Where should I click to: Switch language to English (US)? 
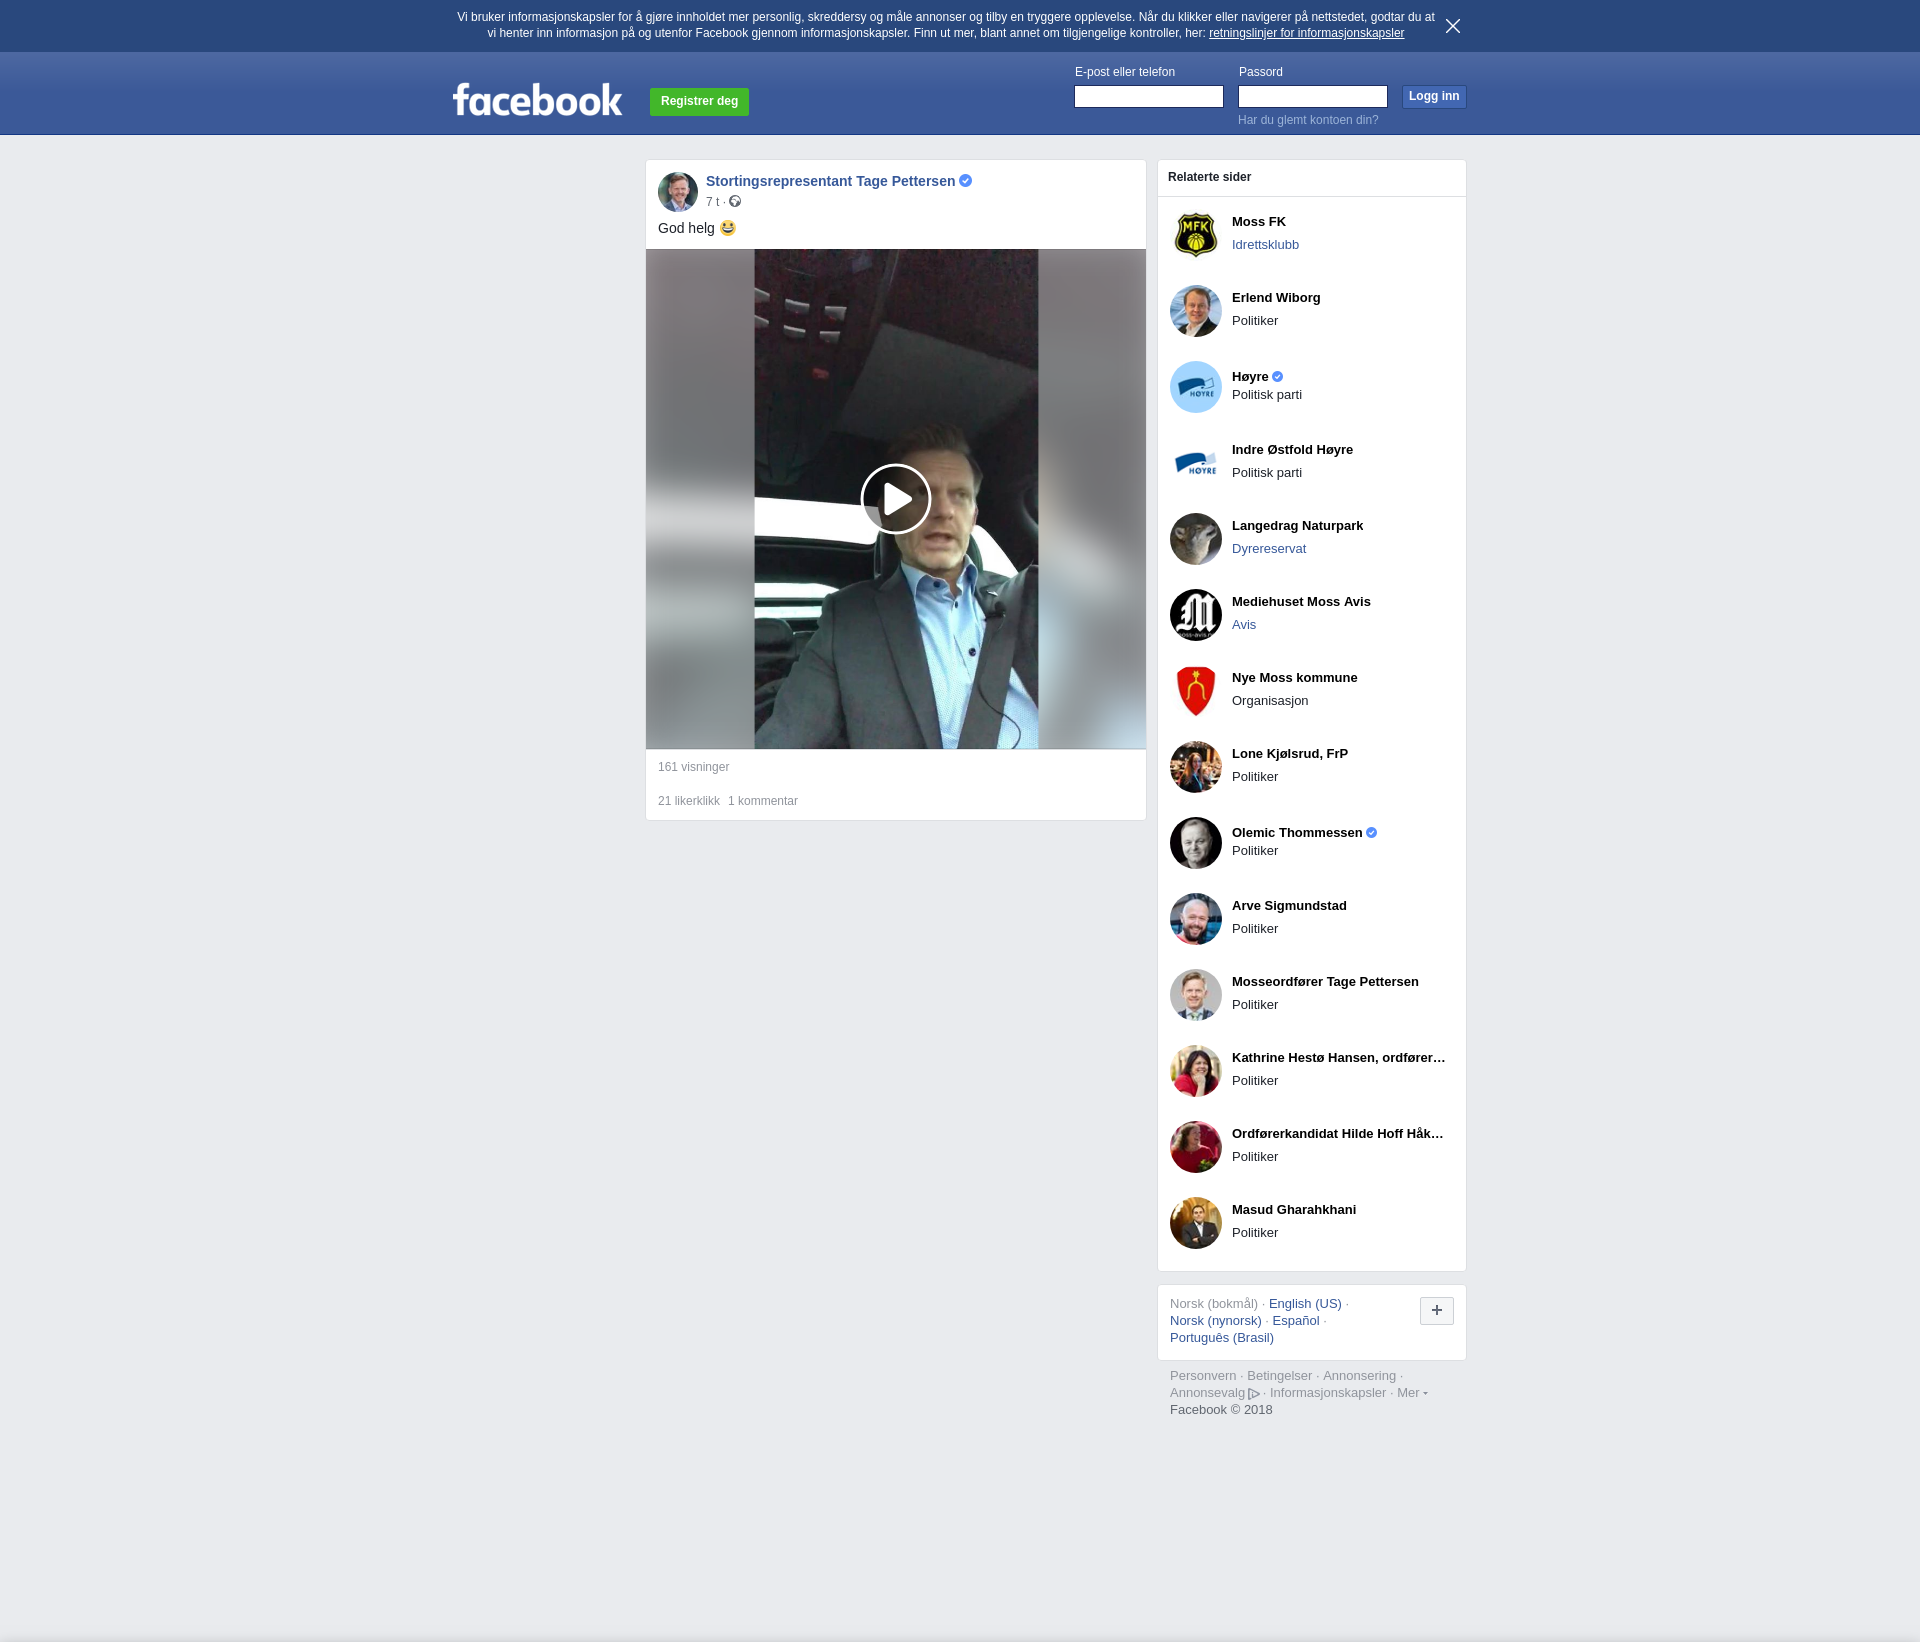(x=1304, y=1304)
